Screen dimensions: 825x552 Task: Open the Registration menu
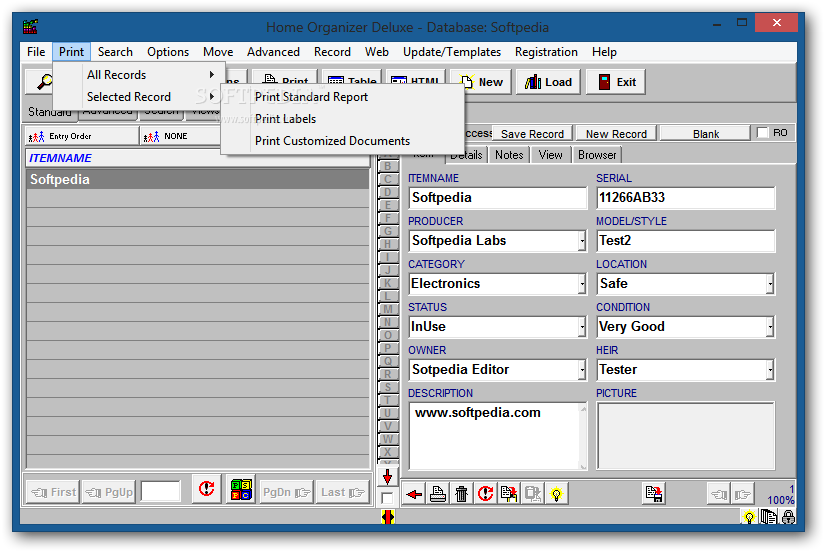click(x=546, y=52)
